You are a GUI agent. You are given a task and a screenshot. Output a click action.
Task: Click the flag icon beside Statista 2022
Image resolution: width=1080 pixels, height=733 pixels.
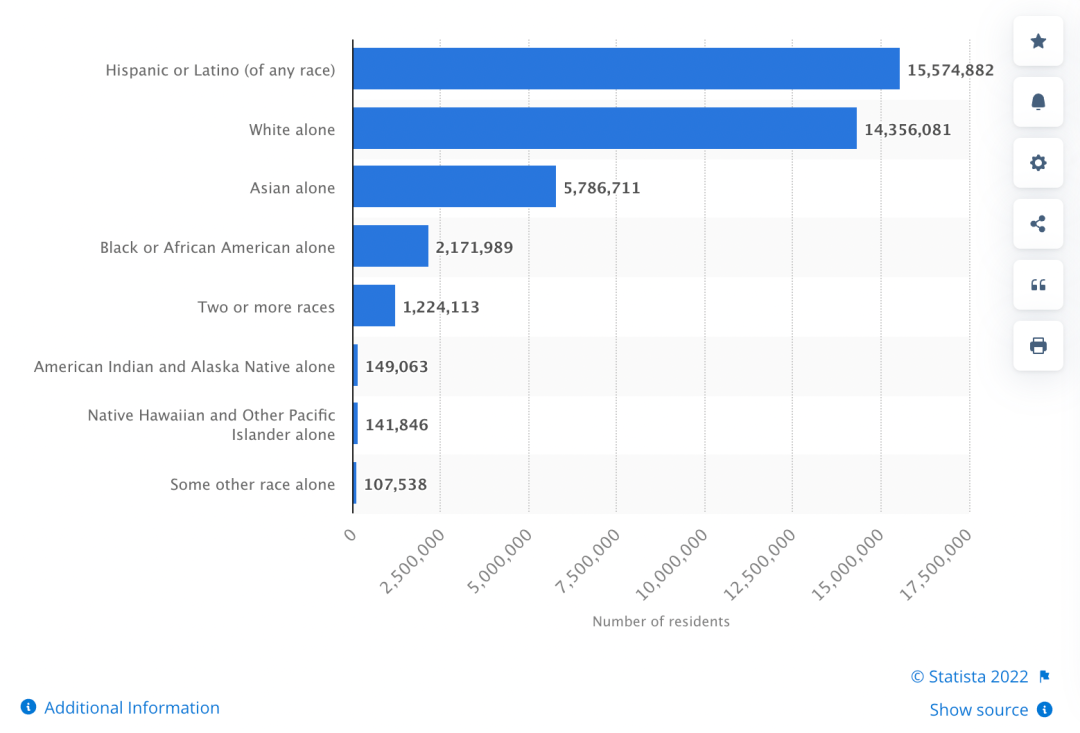pyautogui.click(x=1044, y=677)
